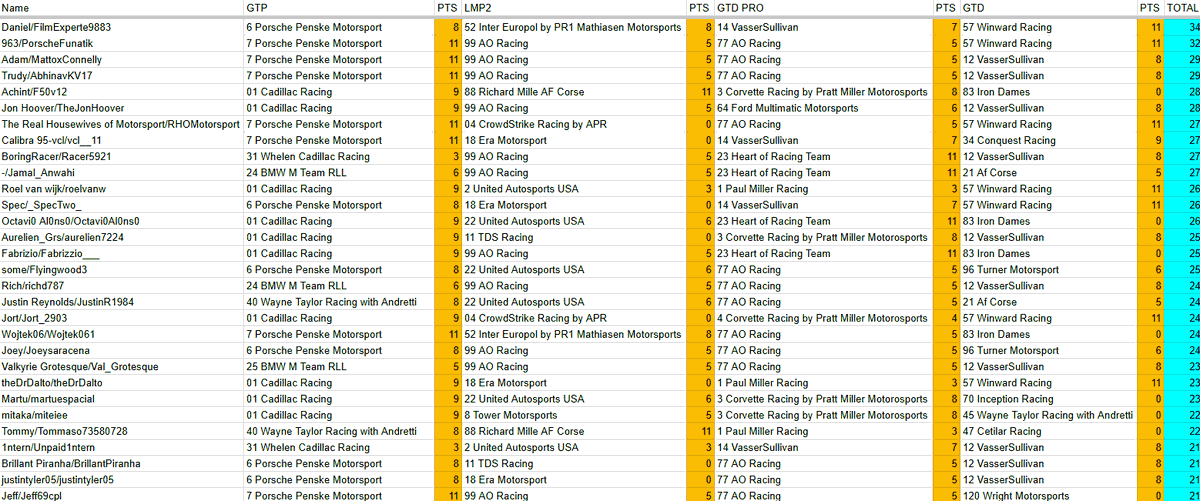Click 2 United Autosports USA in 1ntern row

tap(574, 448)
